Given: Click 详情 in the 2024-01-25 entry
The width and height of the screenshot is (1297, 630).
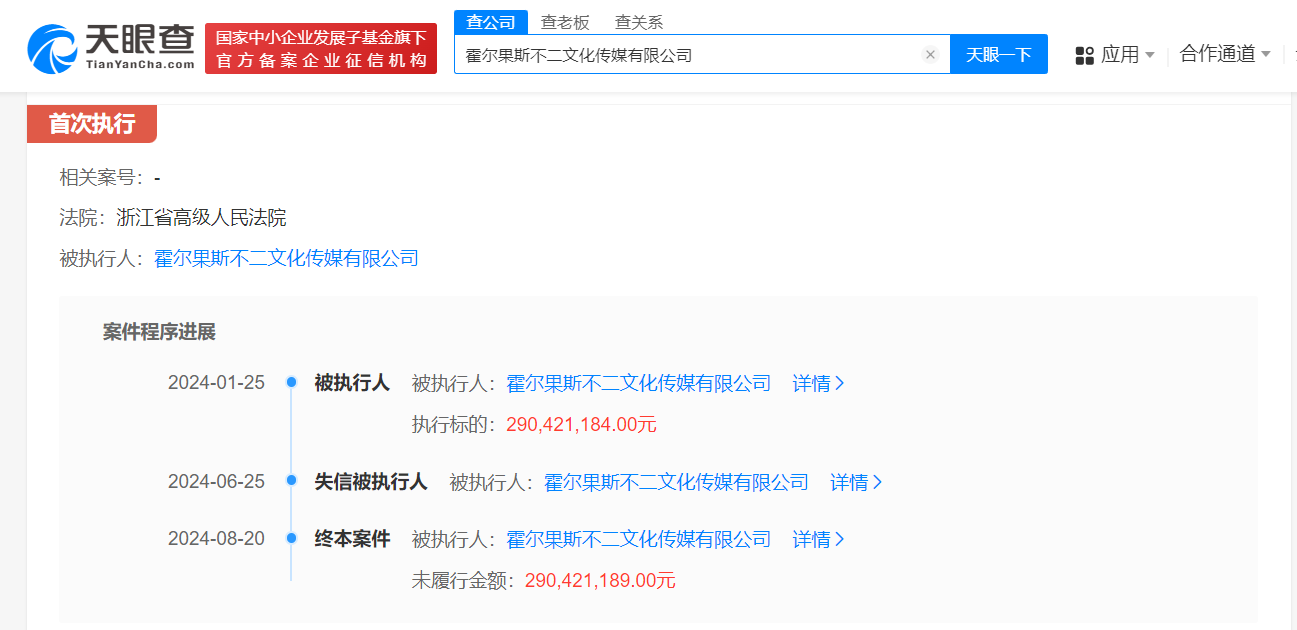Looking at the screenshot, I should pyautogui.click(x=811, y=383).
